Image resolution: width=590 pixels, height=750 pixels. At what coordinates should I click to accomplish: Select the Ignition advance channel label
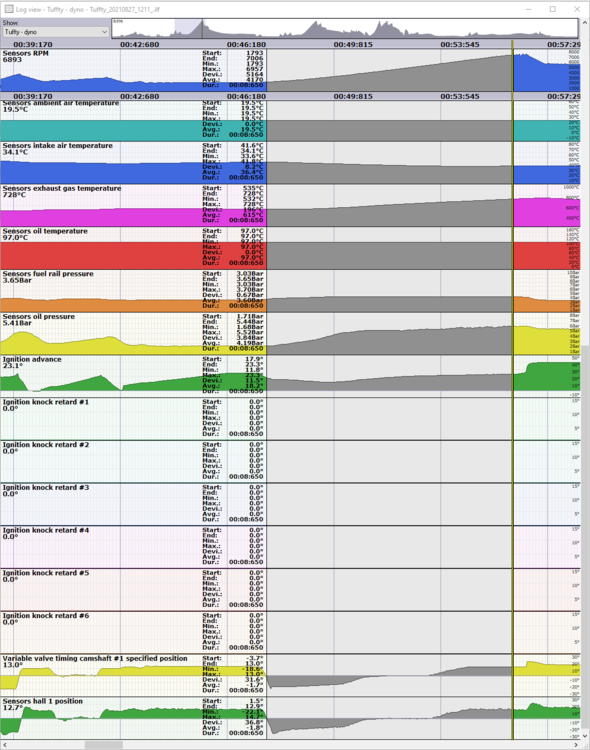click(x=32, y=359)
